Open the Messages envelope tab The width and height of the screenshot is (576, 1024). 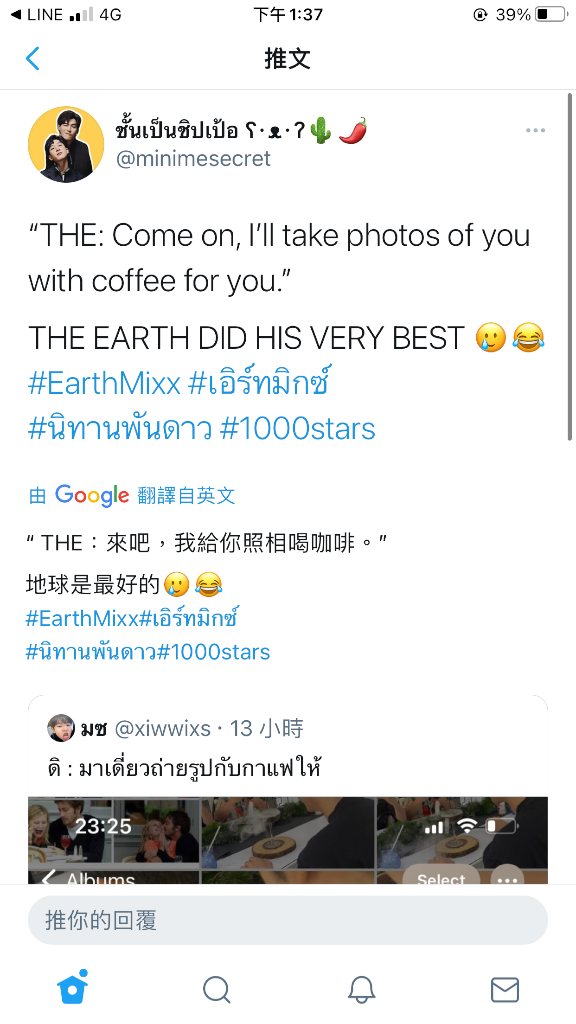click(x=505, y=989)
